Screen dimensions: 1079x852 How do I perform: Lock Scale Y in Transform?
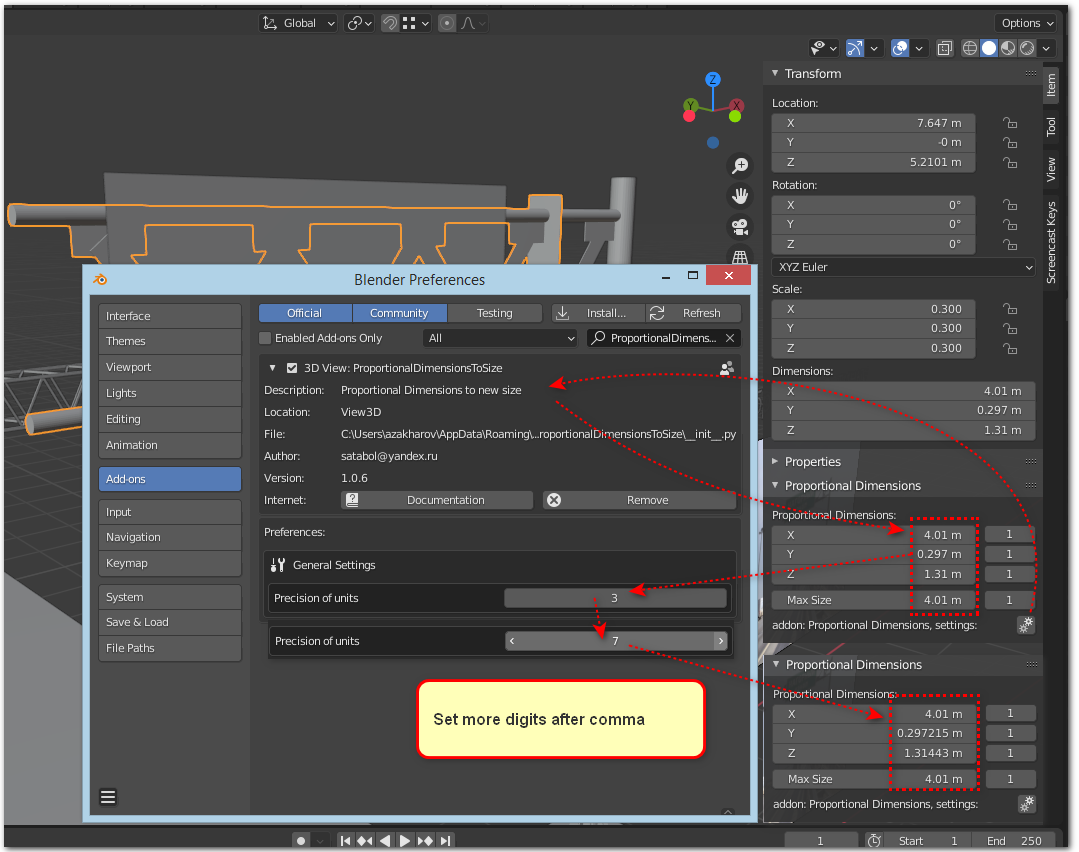tap(1009, 329)
